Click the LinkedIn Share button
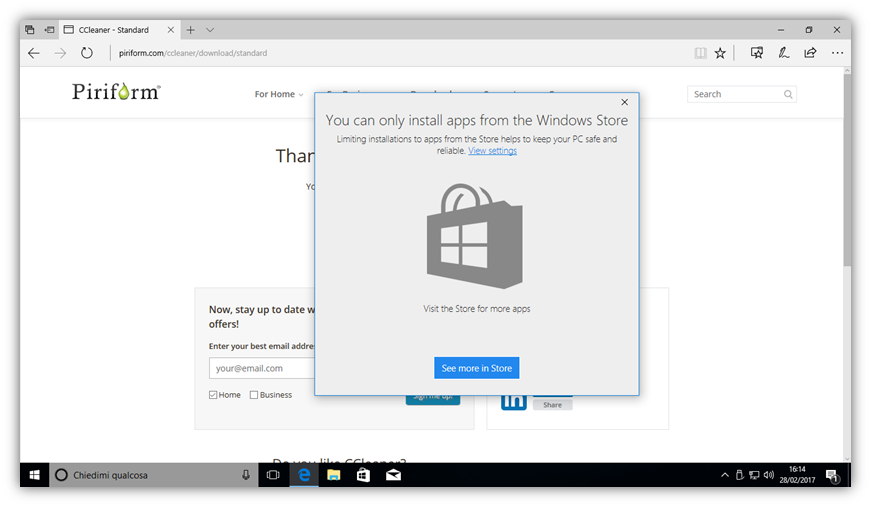This screenshot has height=507, width=871. (x=552, y=405)
